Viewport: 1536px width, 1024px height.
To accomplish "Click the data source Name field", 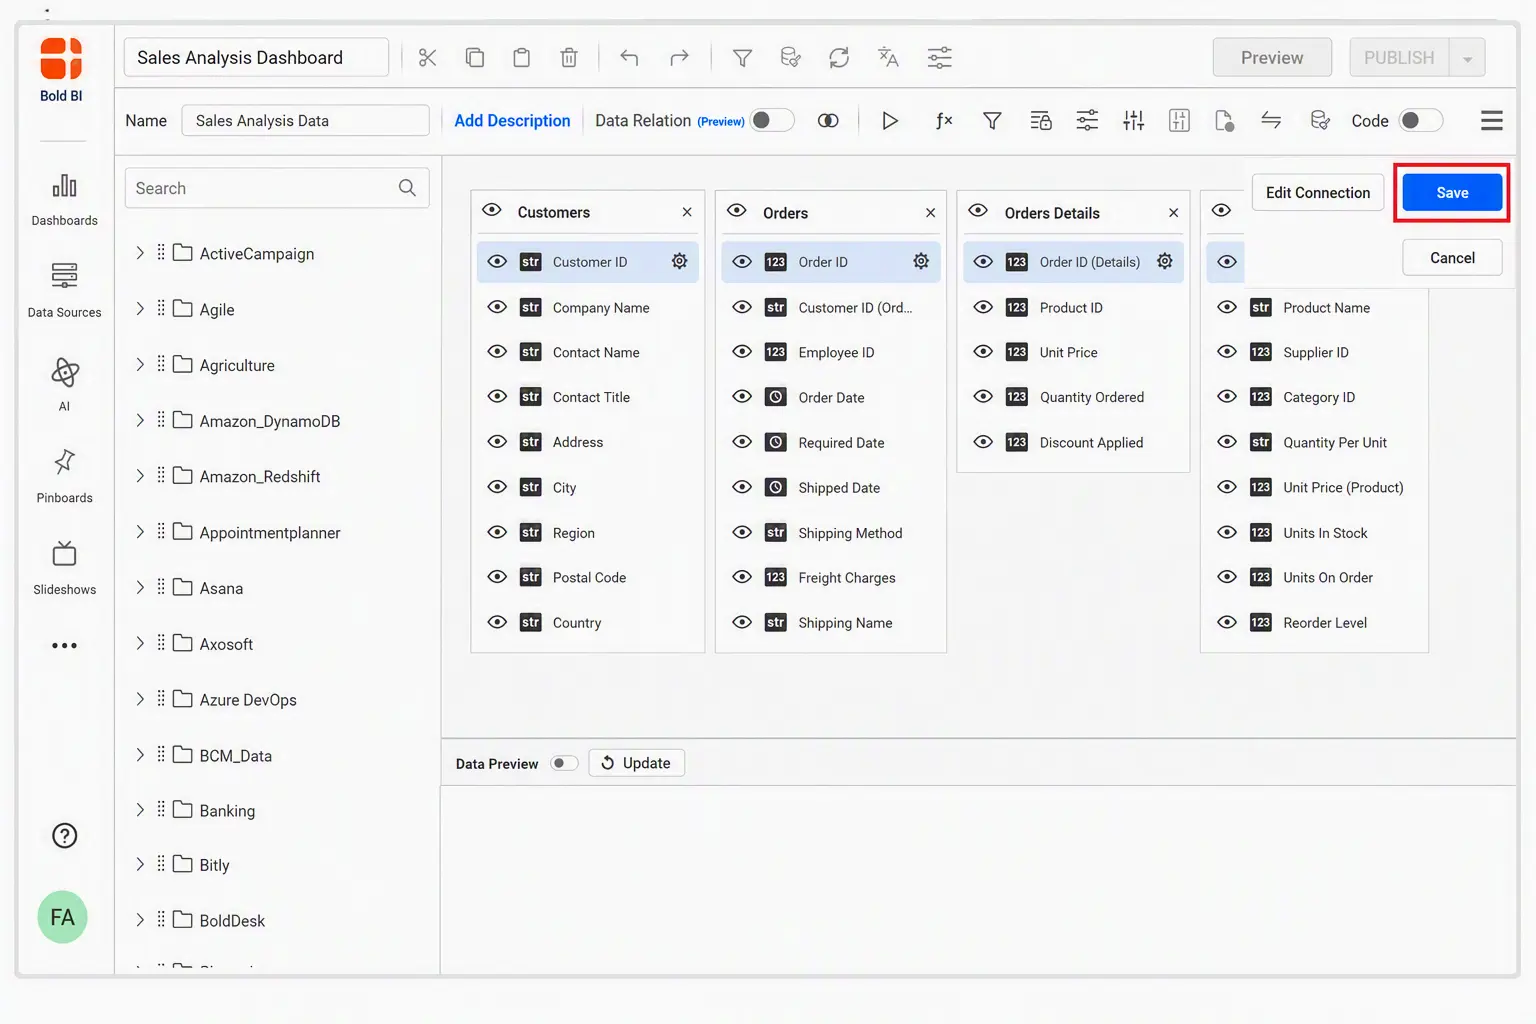I will pos(305,121).
